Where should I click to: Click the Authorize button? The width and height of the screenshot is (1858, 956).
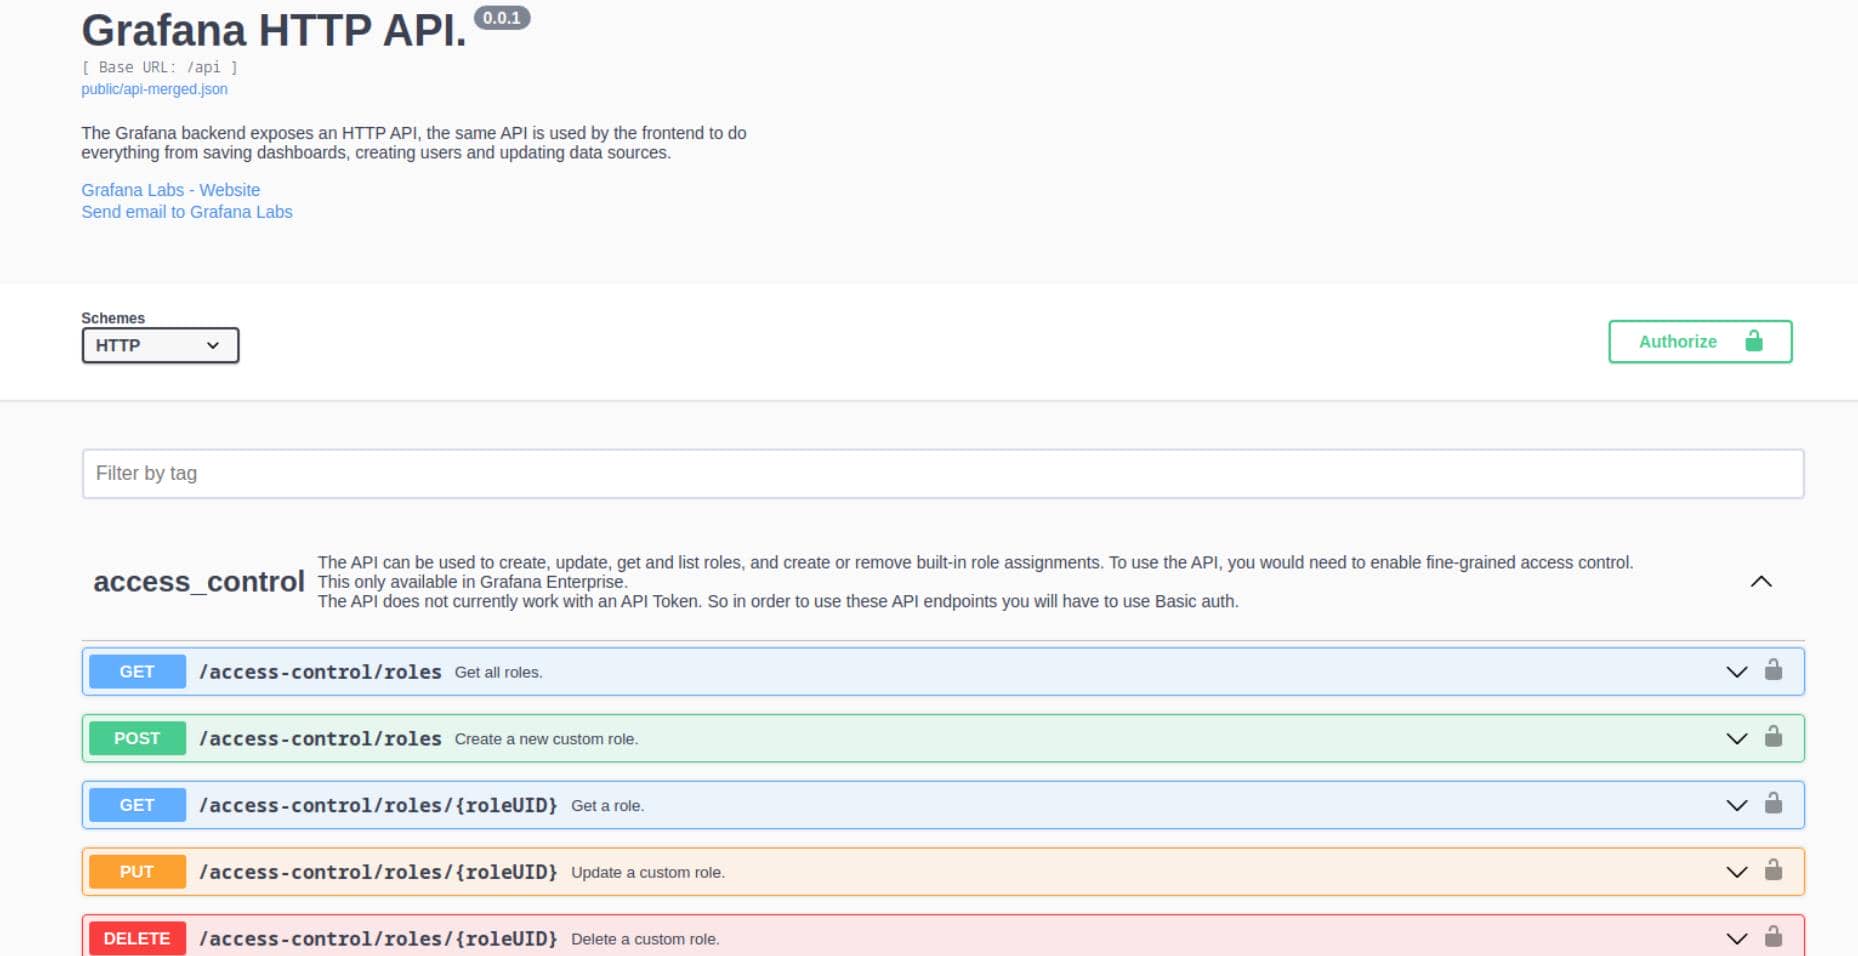(1700, 342)
